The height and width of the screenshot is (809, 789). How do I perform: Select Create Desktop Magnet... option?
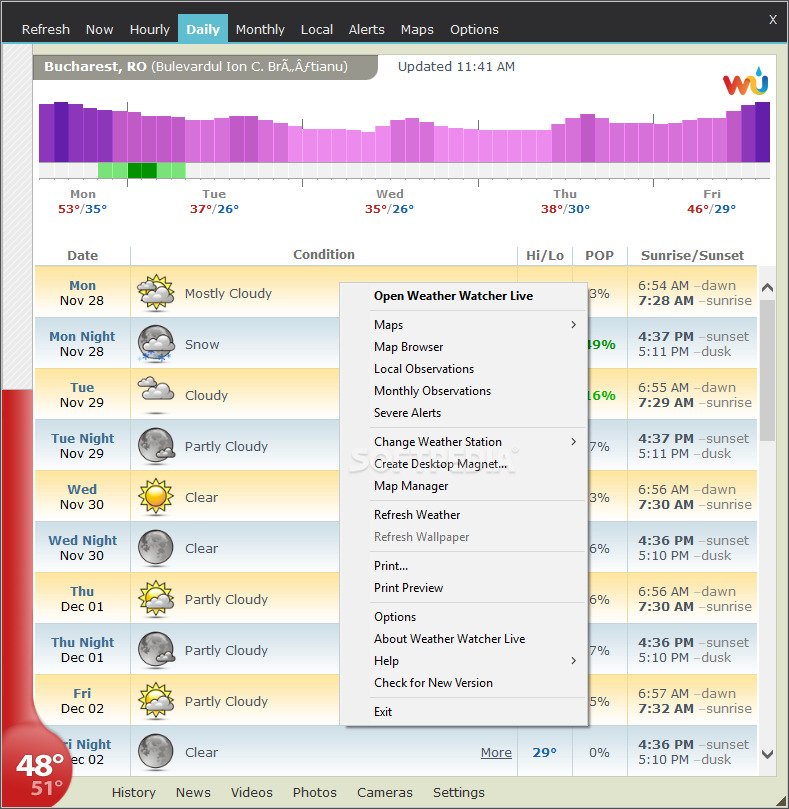point(440,464)
